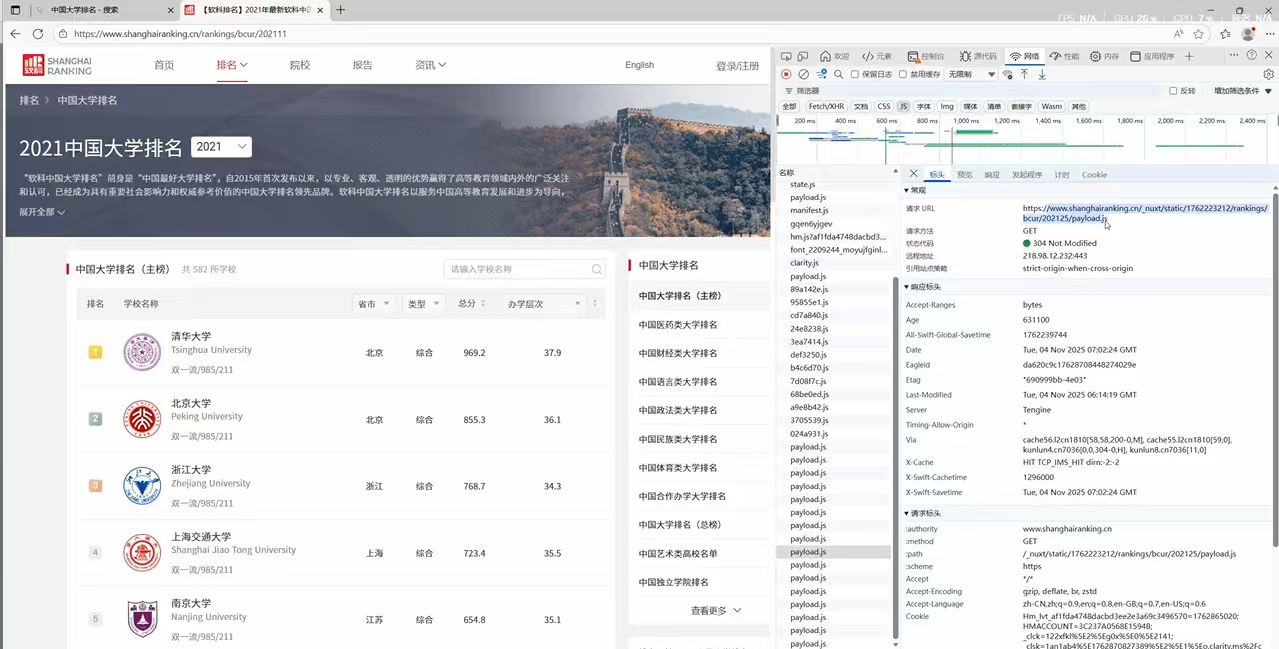Click Zhejiang University logo
The height and width of the screenshot is (649, 1279).
click(141, 486)
